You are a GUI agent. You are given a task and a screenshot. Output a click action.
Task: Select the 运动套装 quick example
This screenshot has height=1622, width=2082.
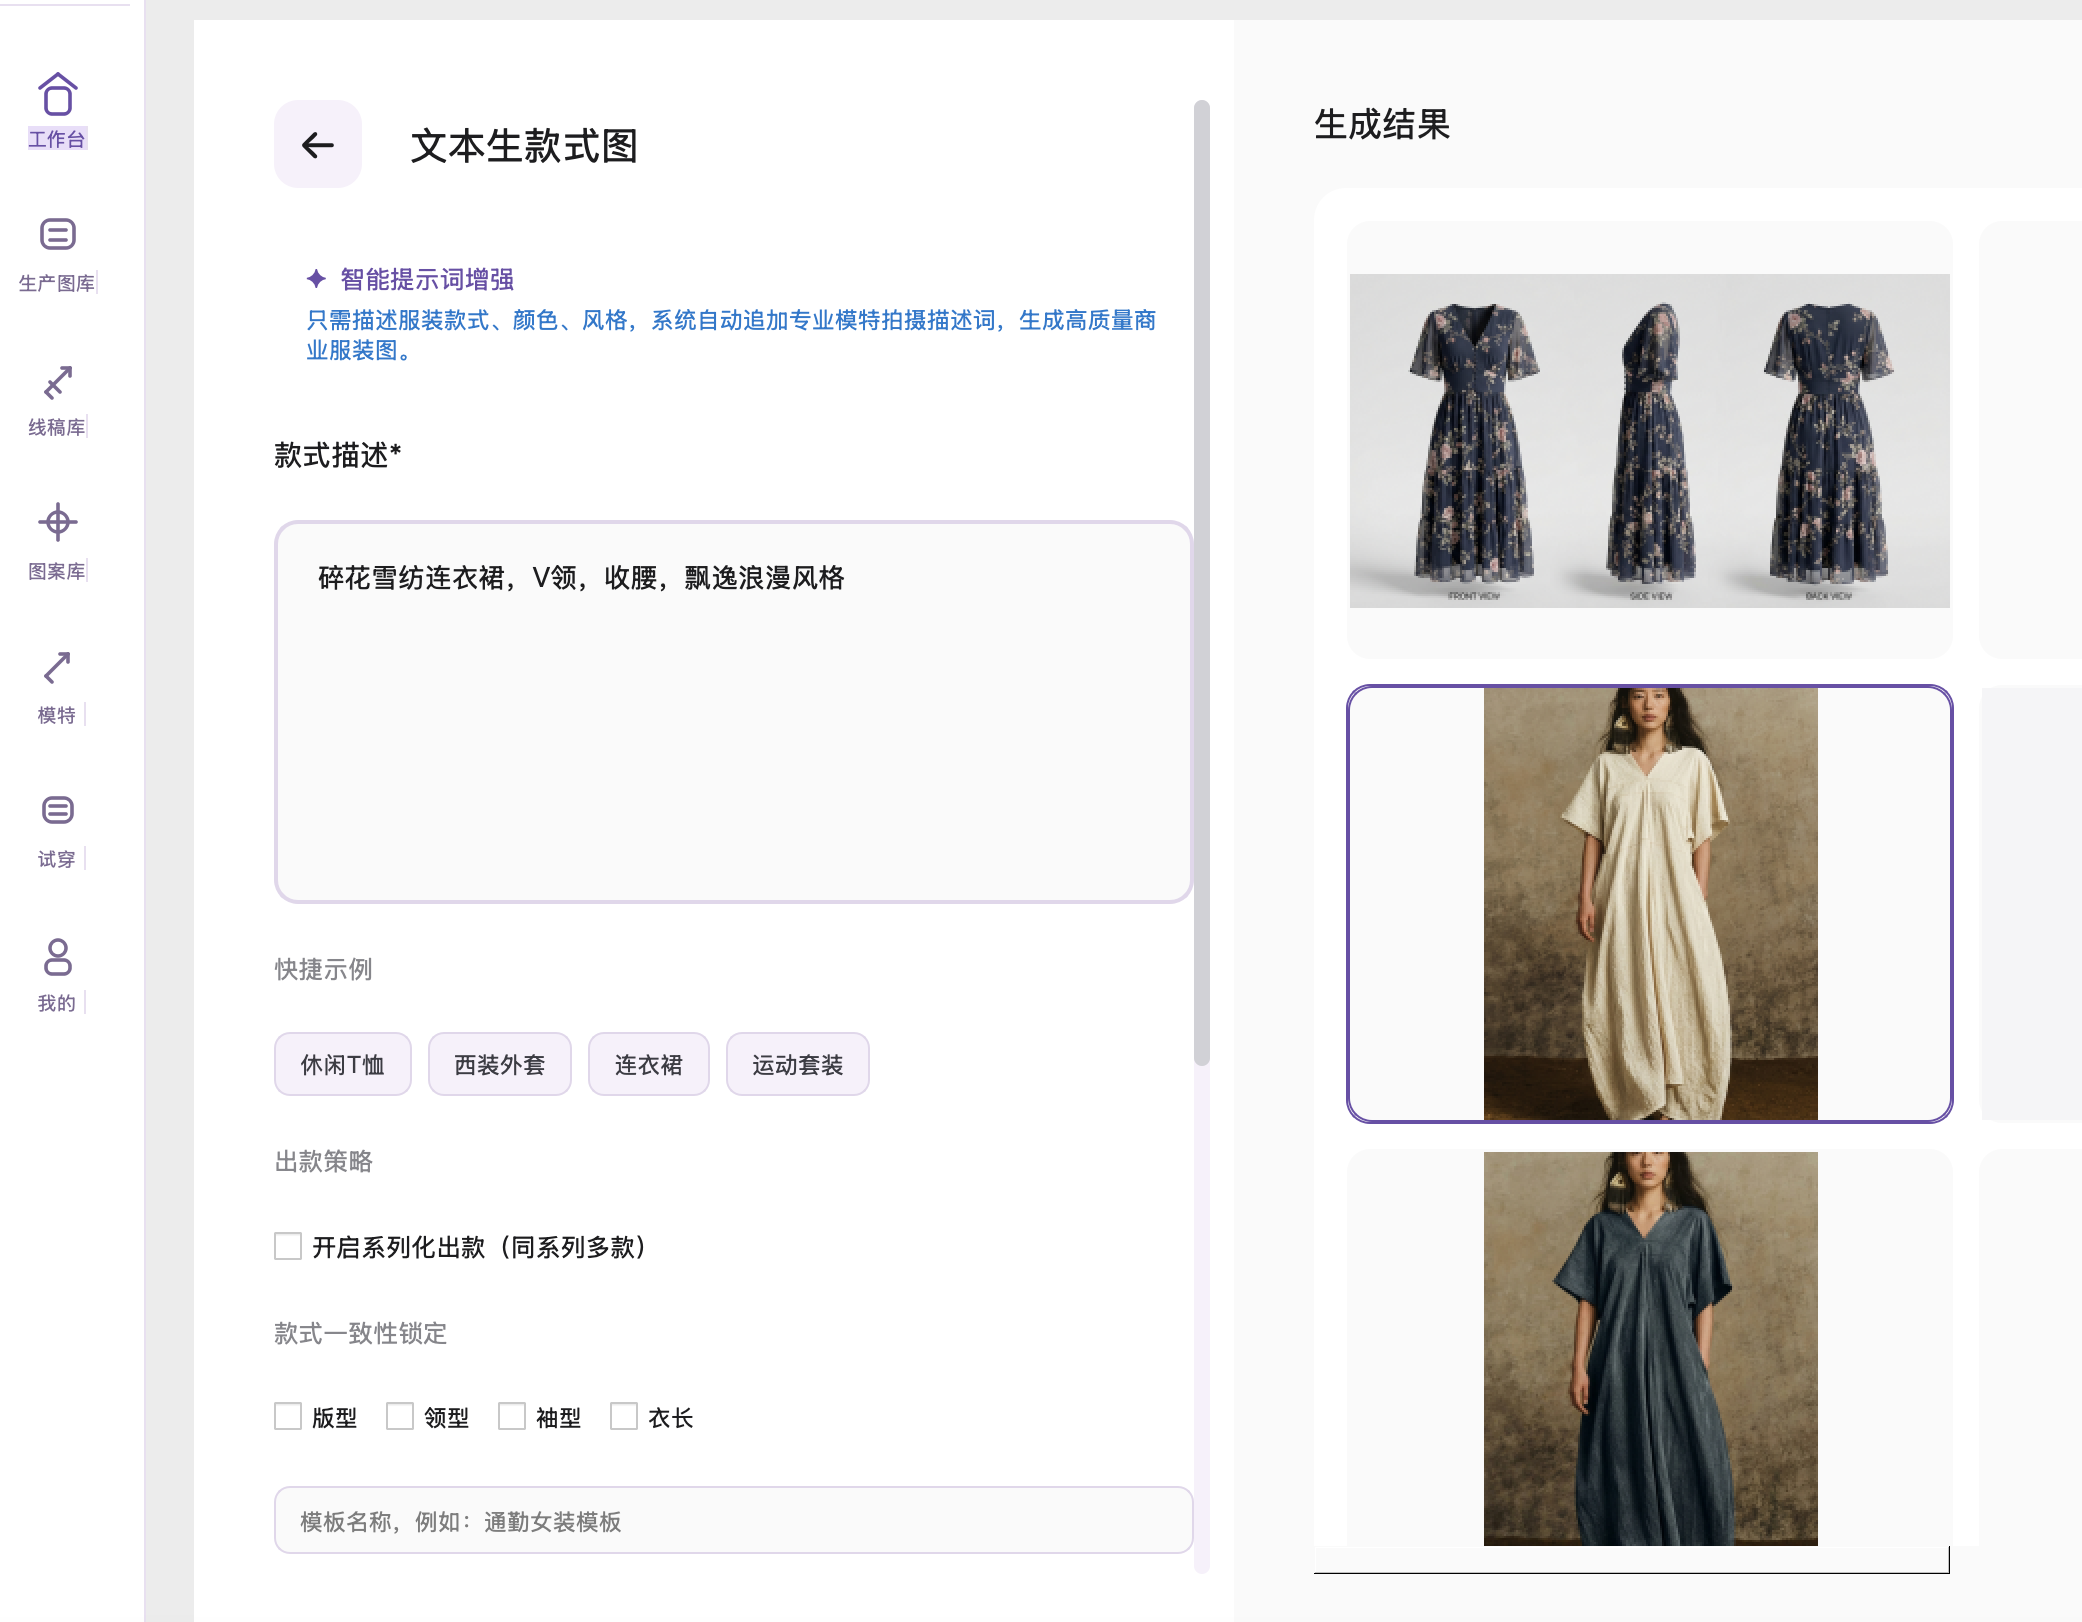tap(797, 1064)
